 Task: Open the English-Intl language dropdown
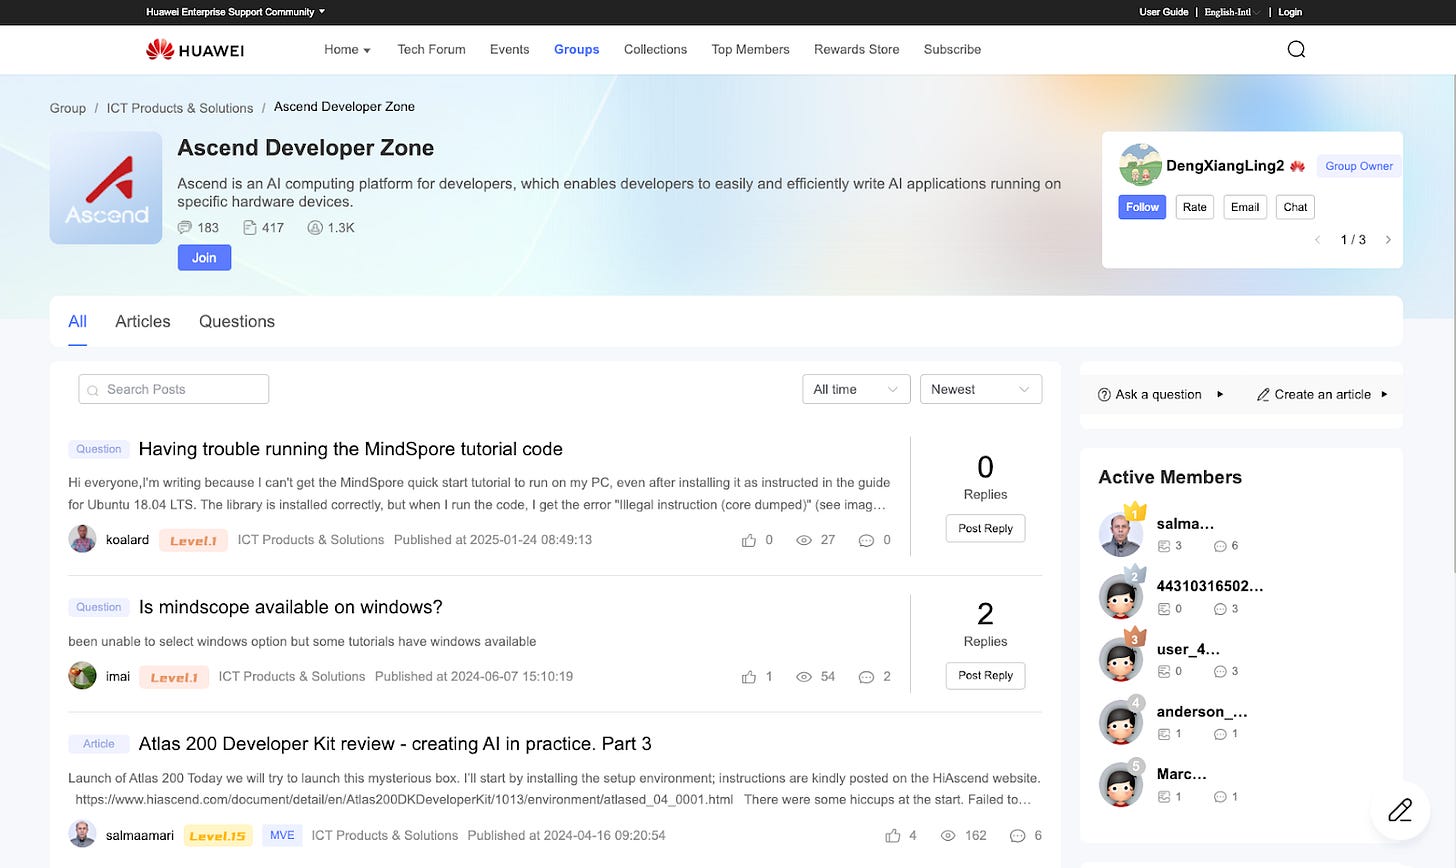click(1232, 12)
